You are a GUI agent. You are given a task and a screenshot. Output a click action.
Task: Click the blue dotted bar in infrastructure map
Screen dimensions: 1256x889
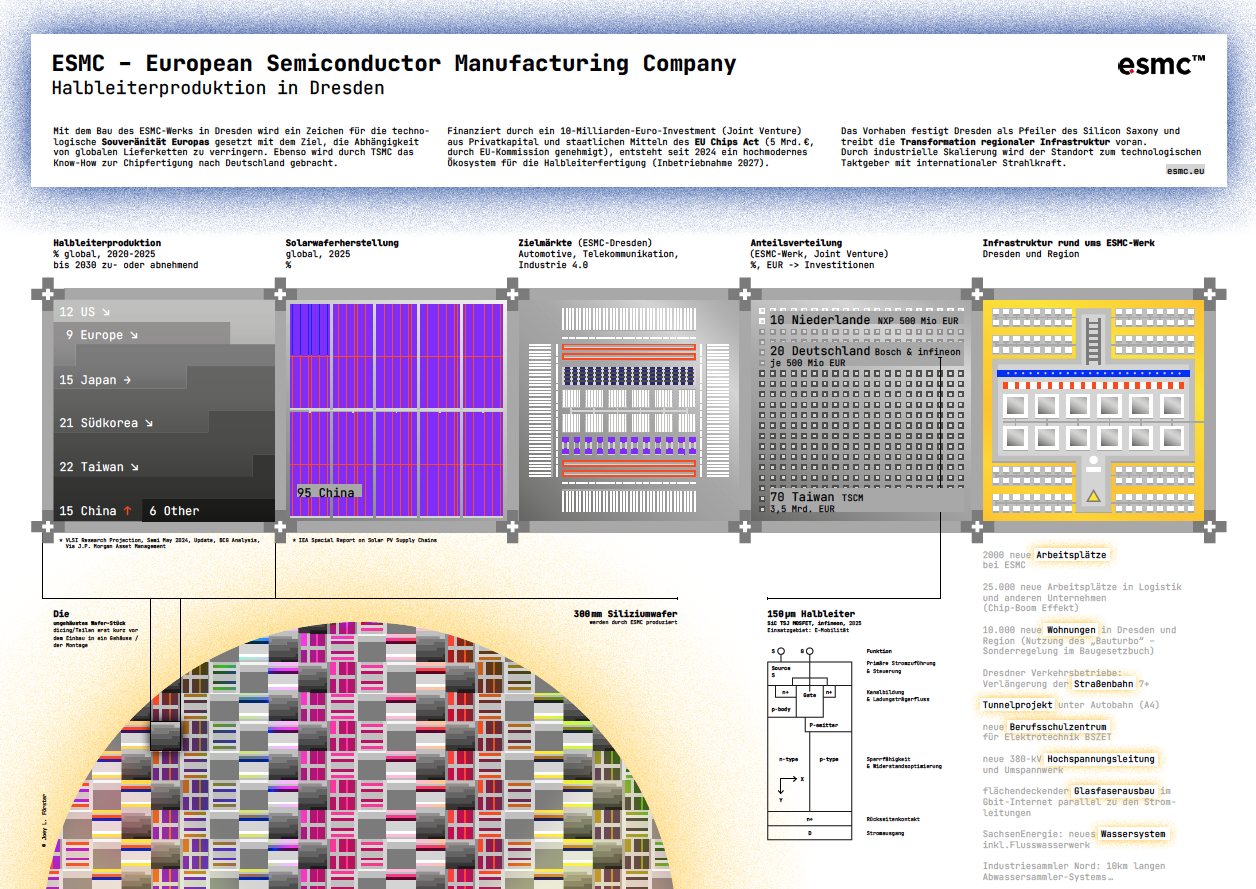(1094, 373)
